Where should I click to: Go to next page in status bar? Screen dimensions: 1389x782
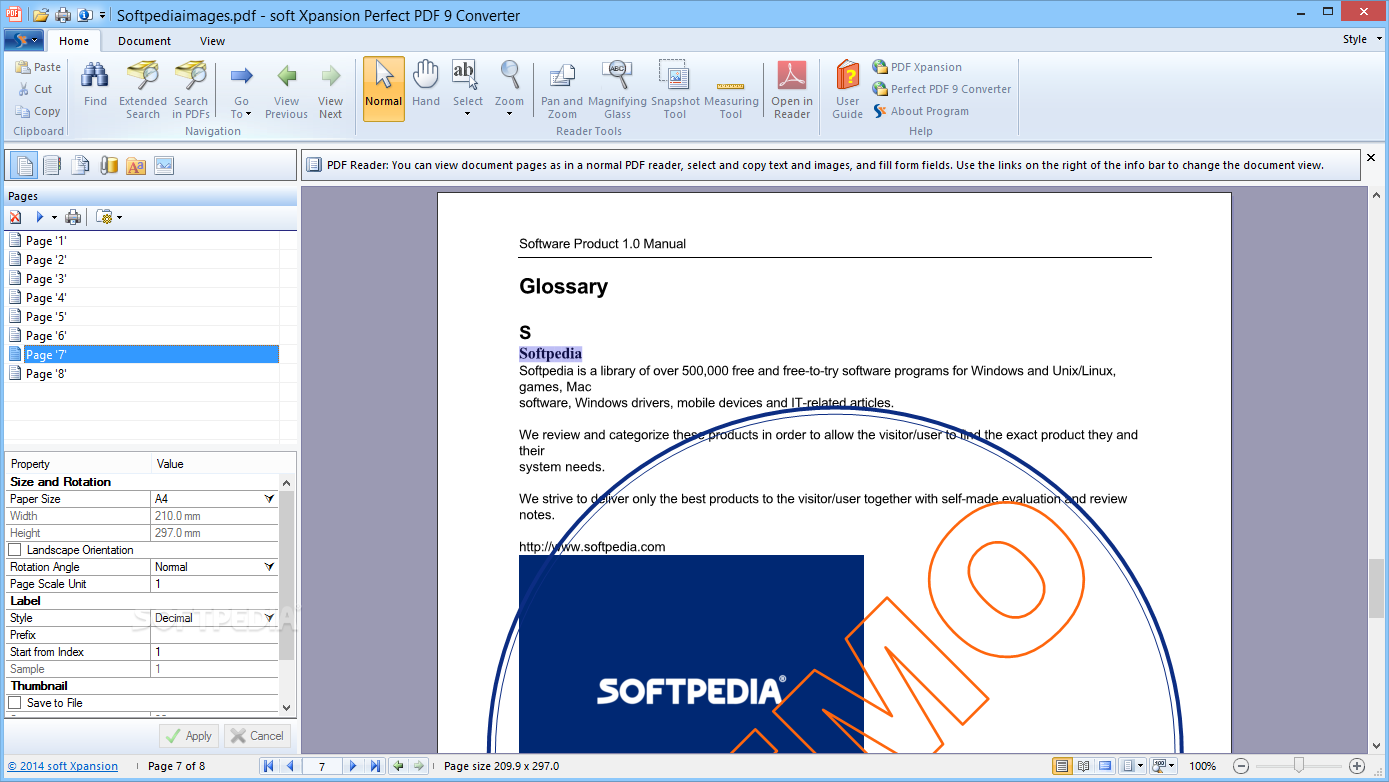point(352,766)
